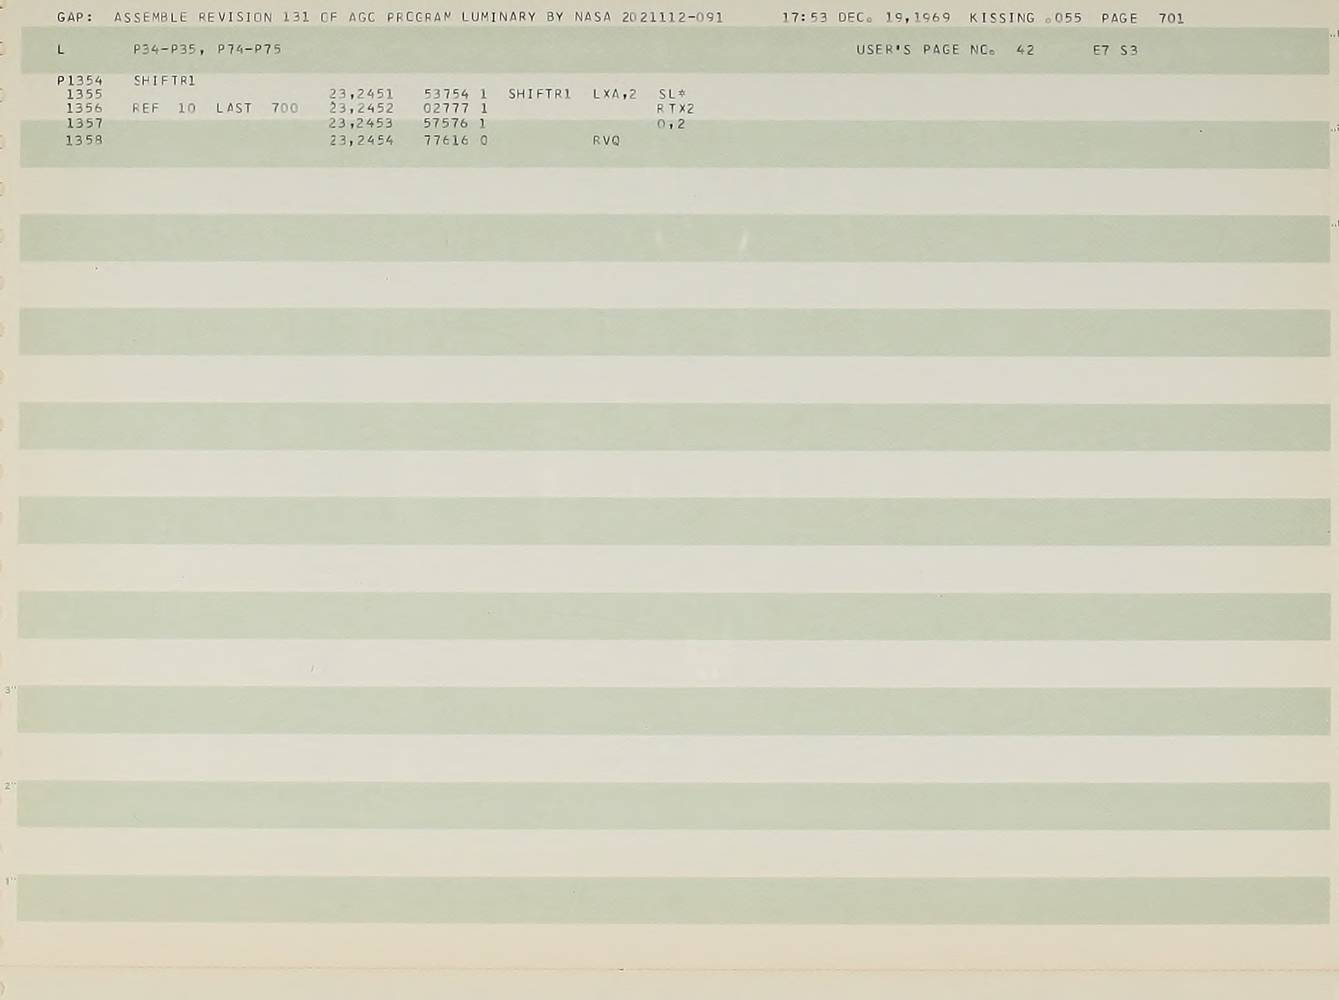The height and width of the screenshot is (1000, 1339).
Task: Click the address 23,2451
Action: point(361,94)
